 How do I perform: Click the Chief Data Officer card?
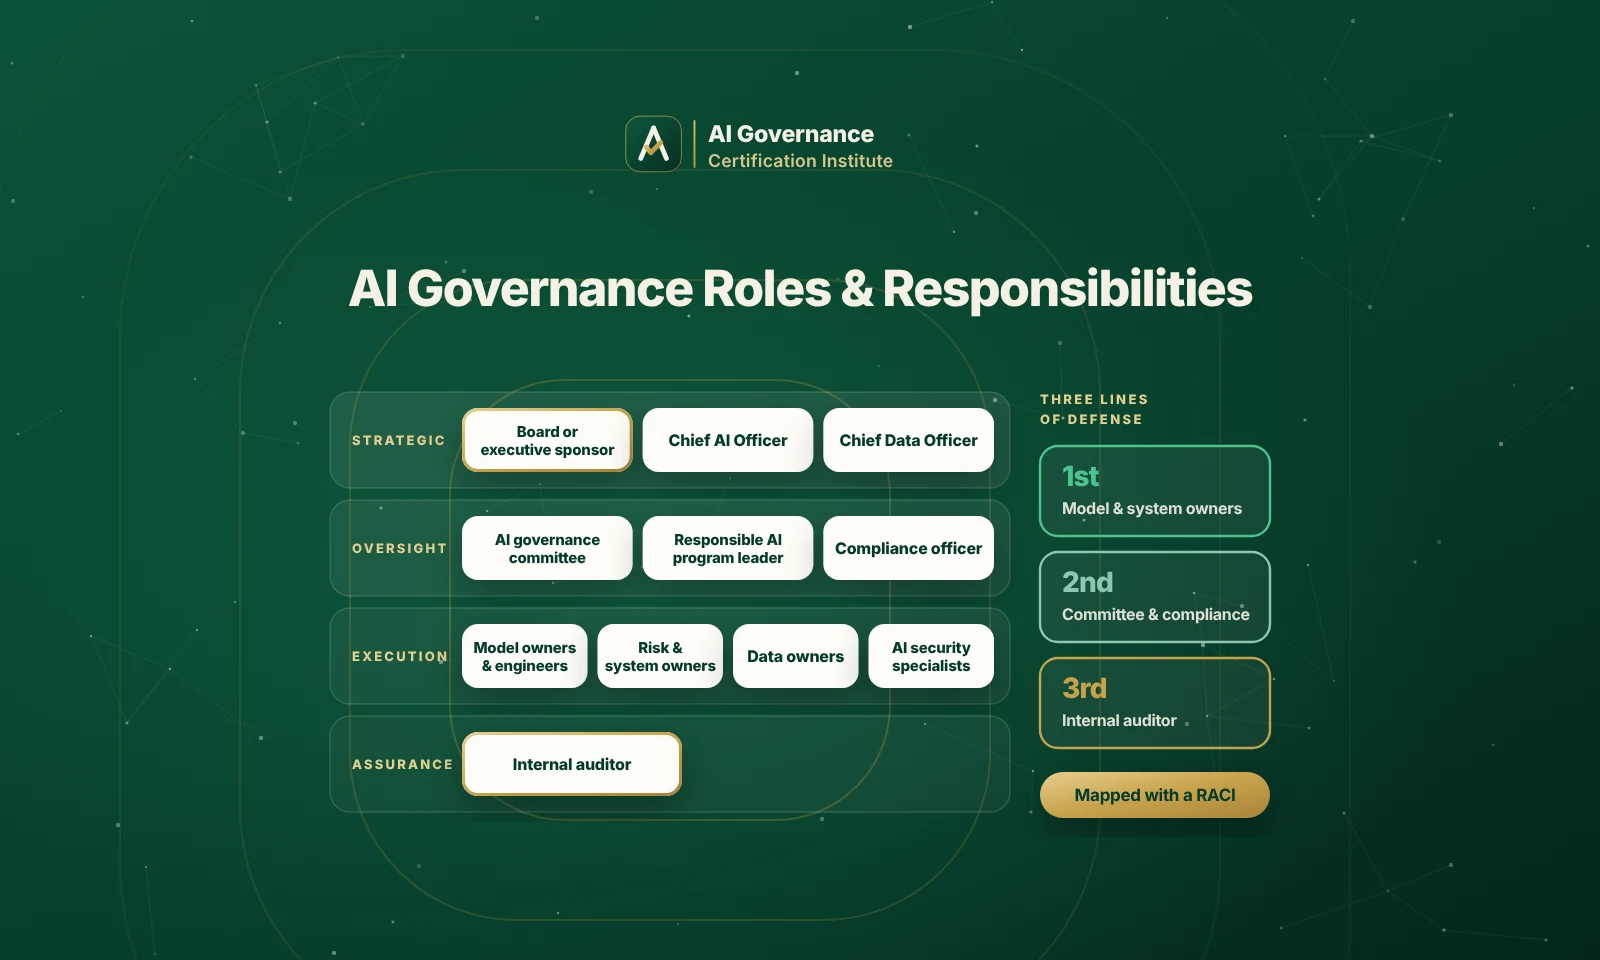908,440
